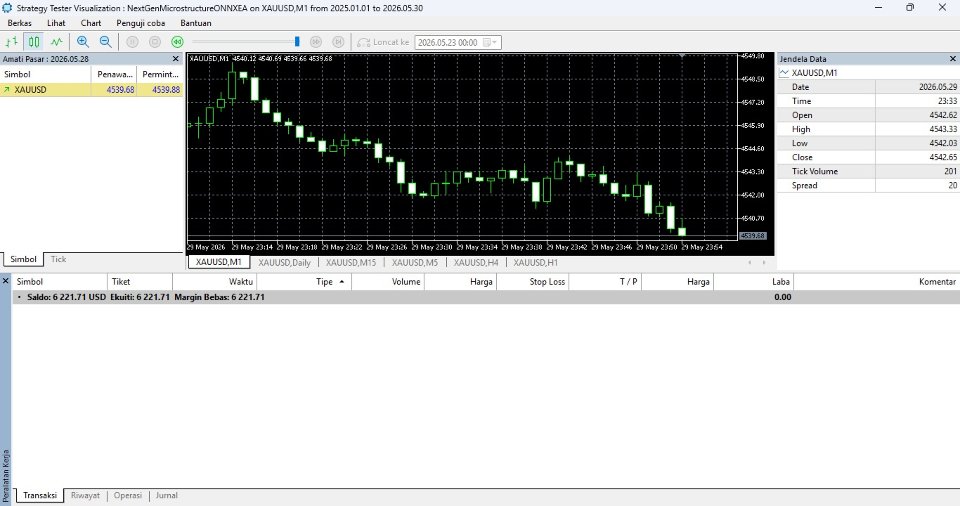Image resolution: width=960 pixels, height=506 pixels.
Task: Click the XAUUSD symbol arrow icon in market watch
Action: 7,89
